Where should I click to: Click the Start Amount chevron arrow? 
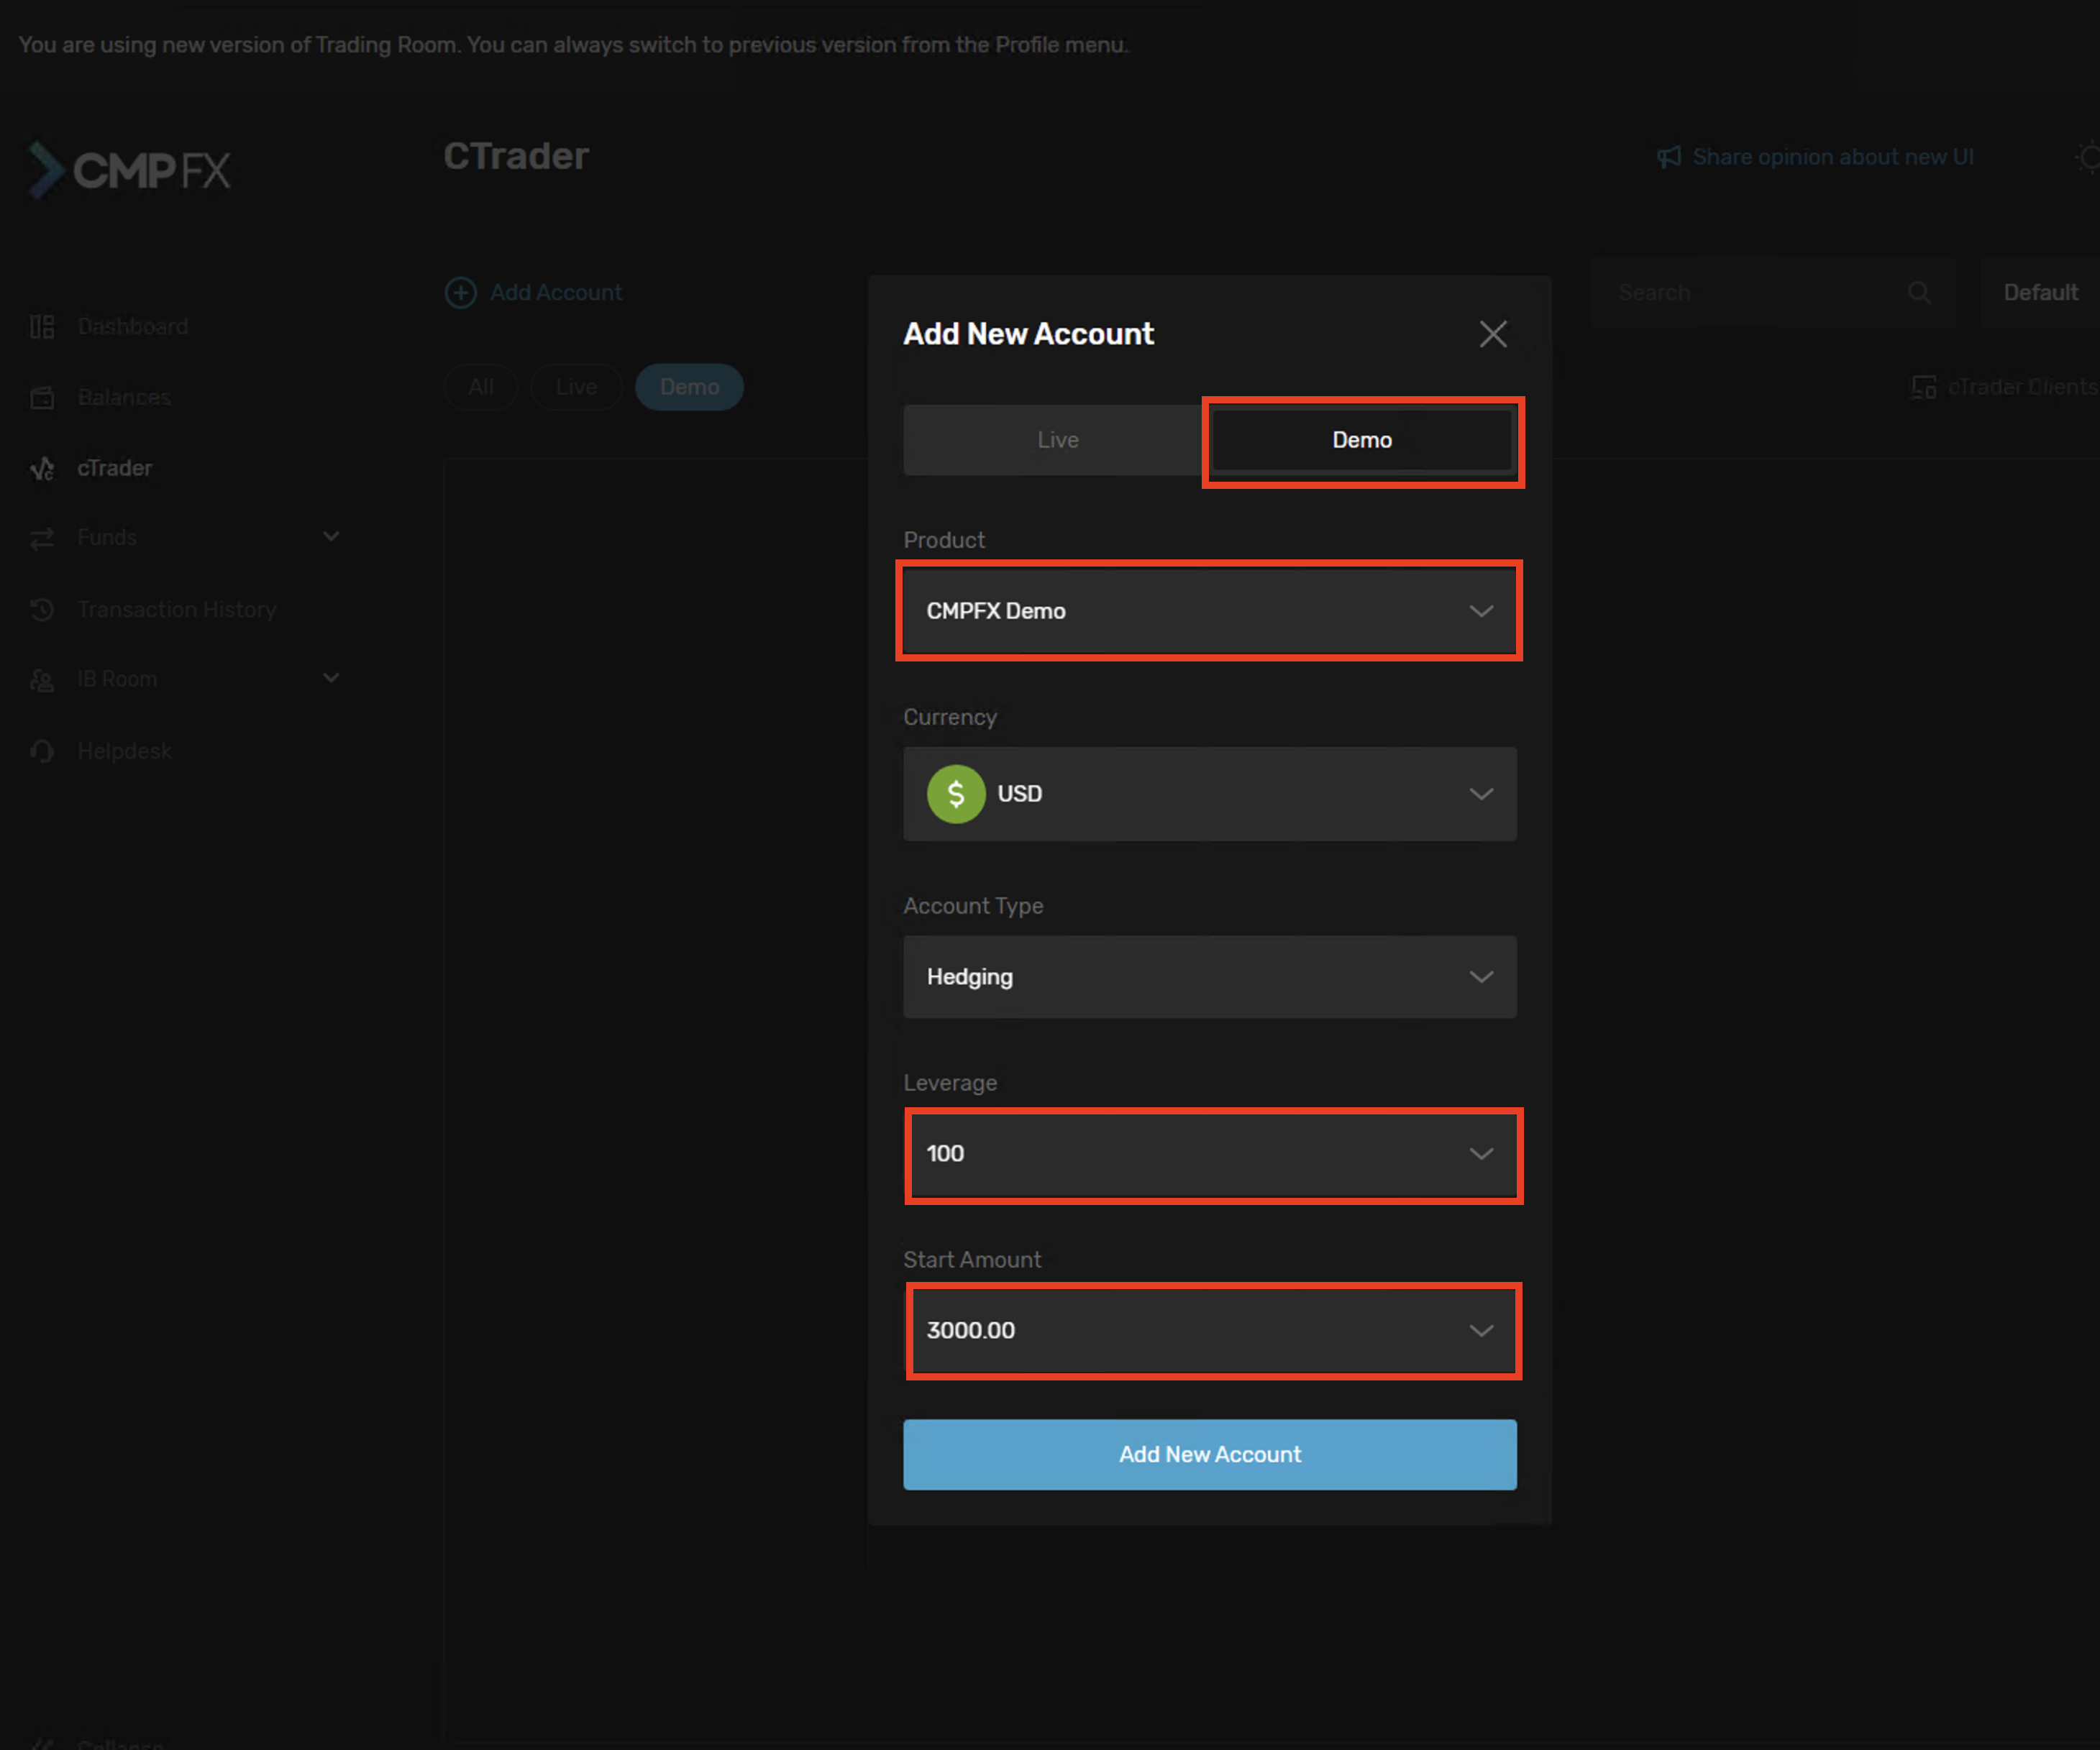tap(1481, 1331)
